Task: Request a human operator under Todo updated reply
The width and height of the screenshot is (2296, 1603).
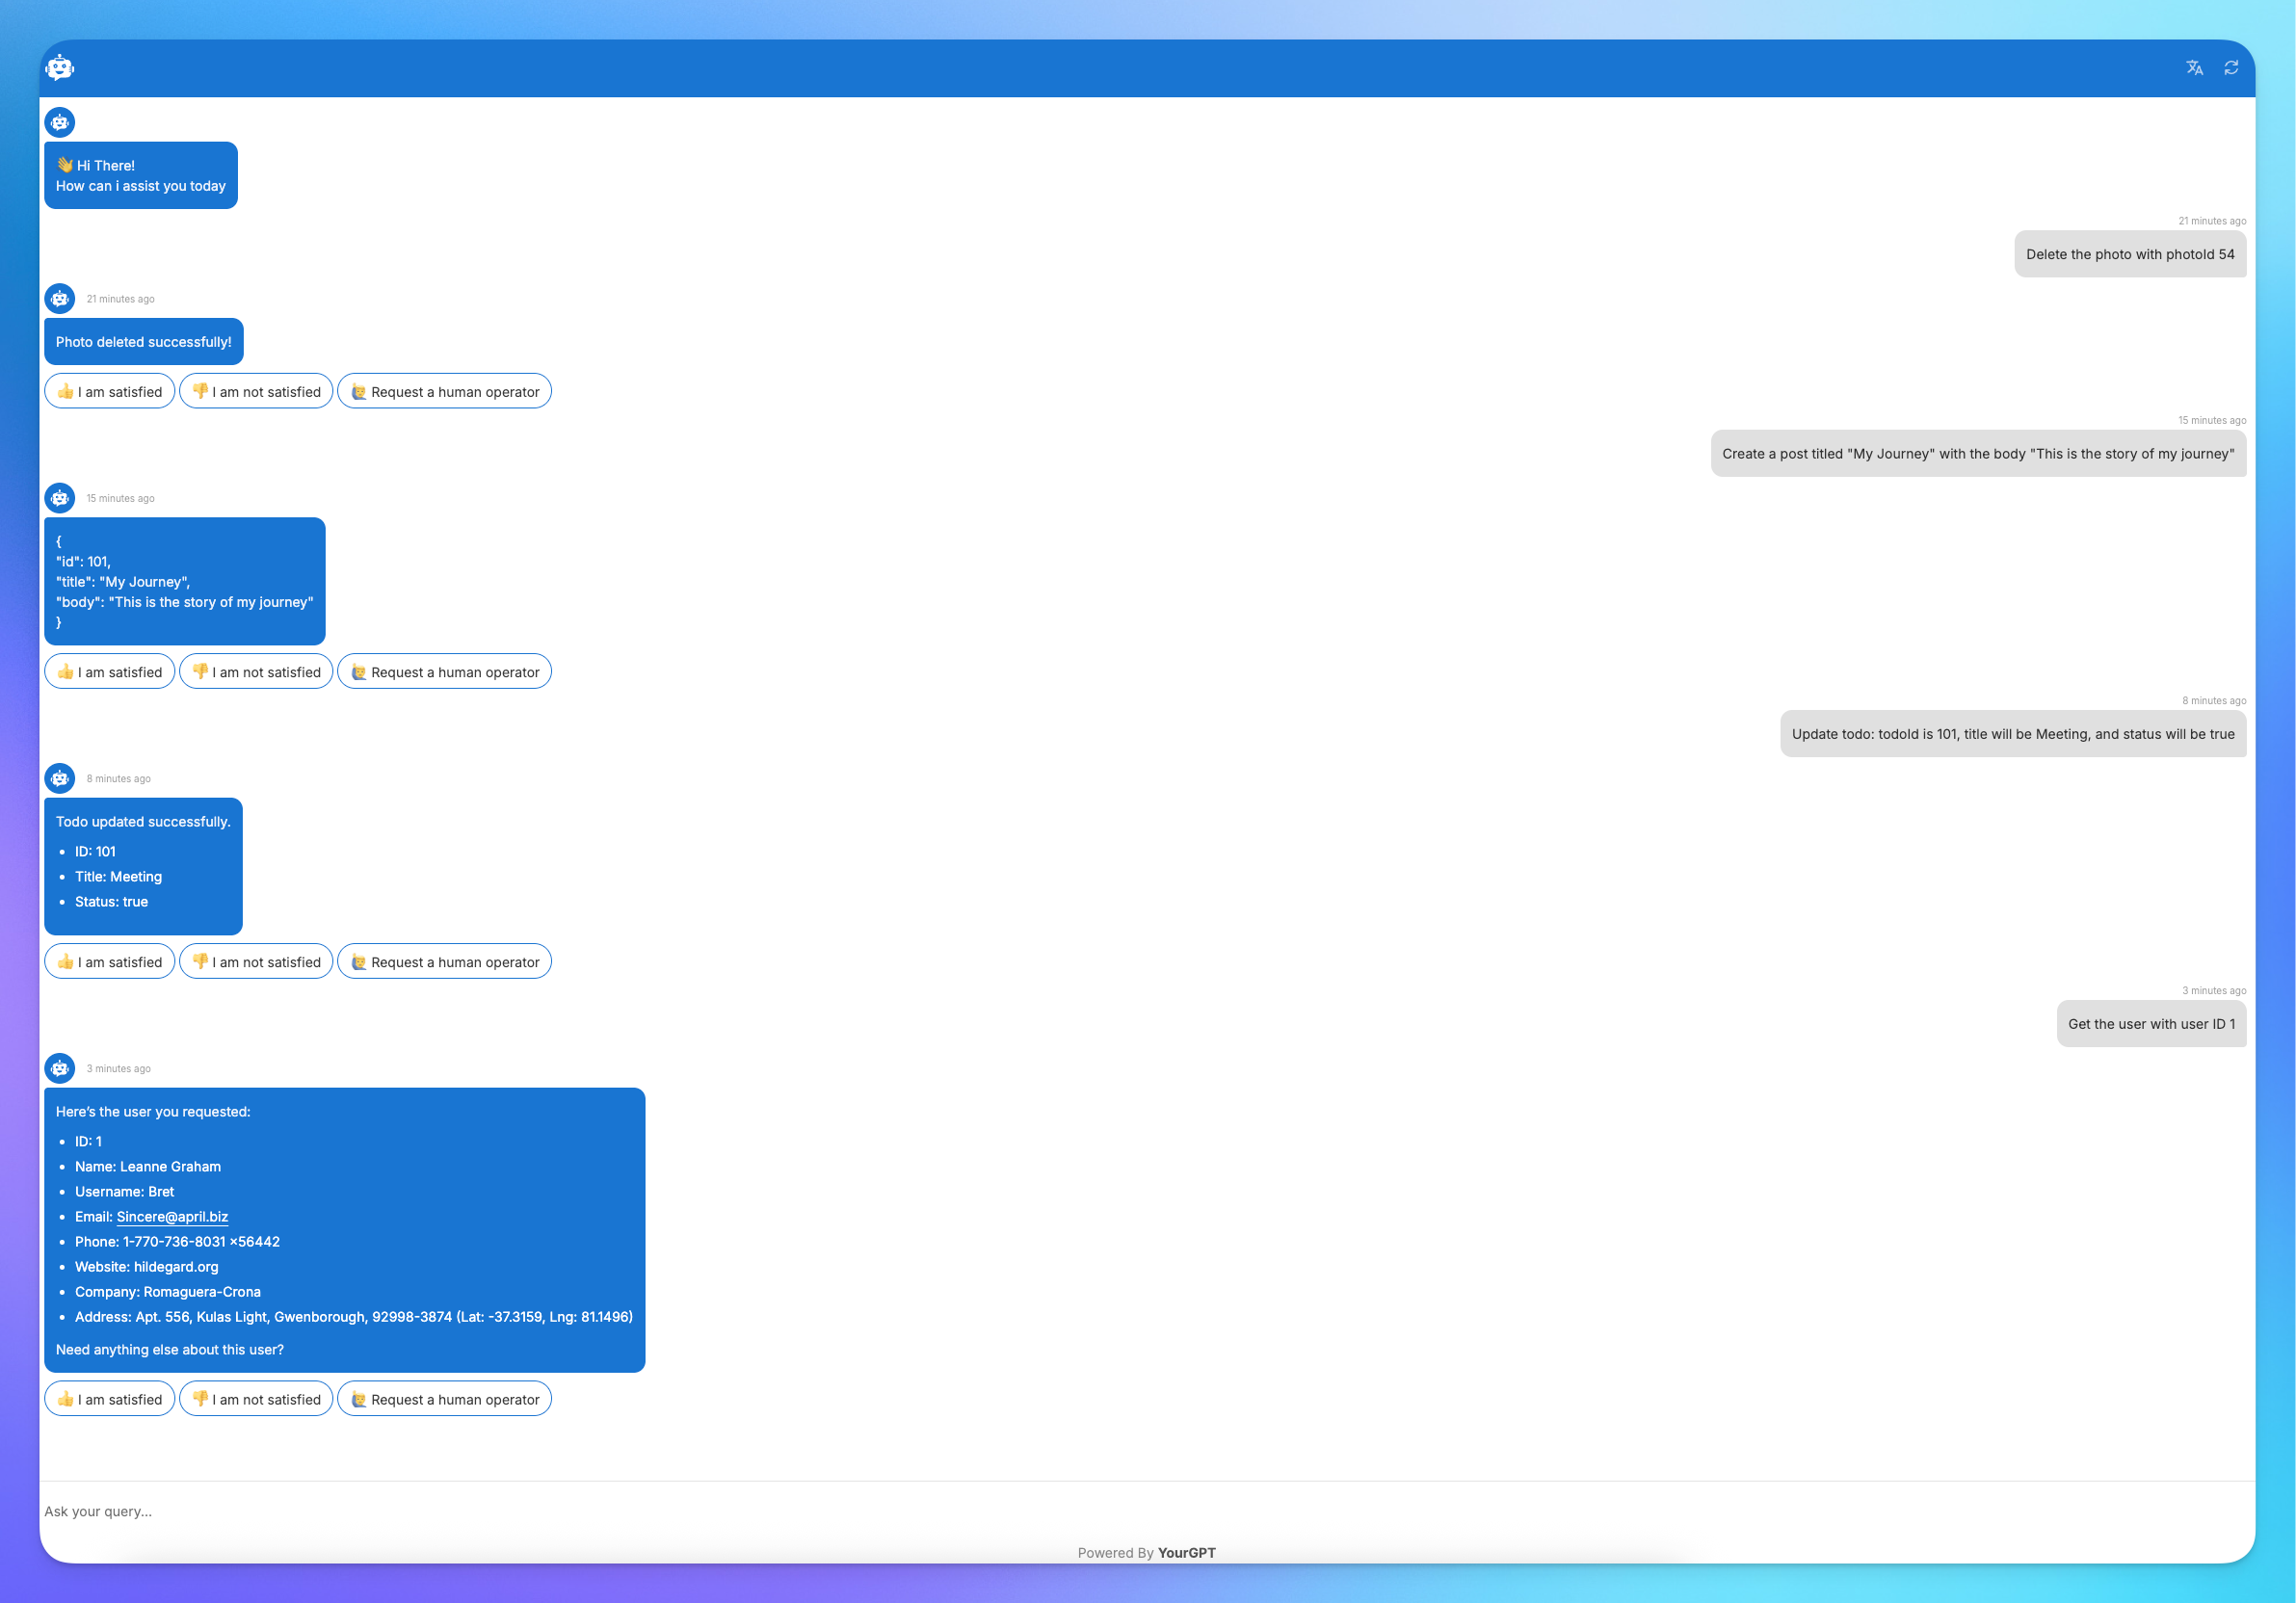Action: pyautogui.click(x=444, y=961)
